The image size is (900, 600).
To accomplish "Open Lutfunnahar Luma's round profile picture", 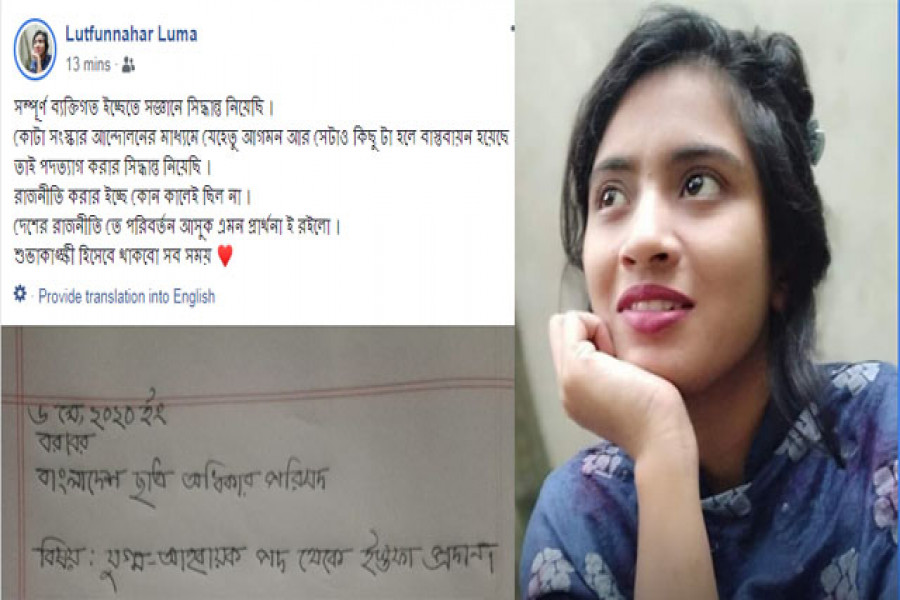I will point(36,49).
